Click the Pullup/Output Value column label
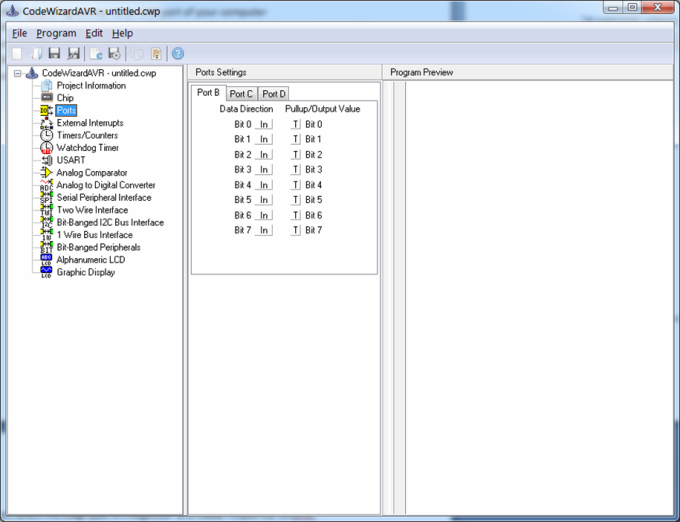The image size is (680, 522). click(x=323, y=109)
